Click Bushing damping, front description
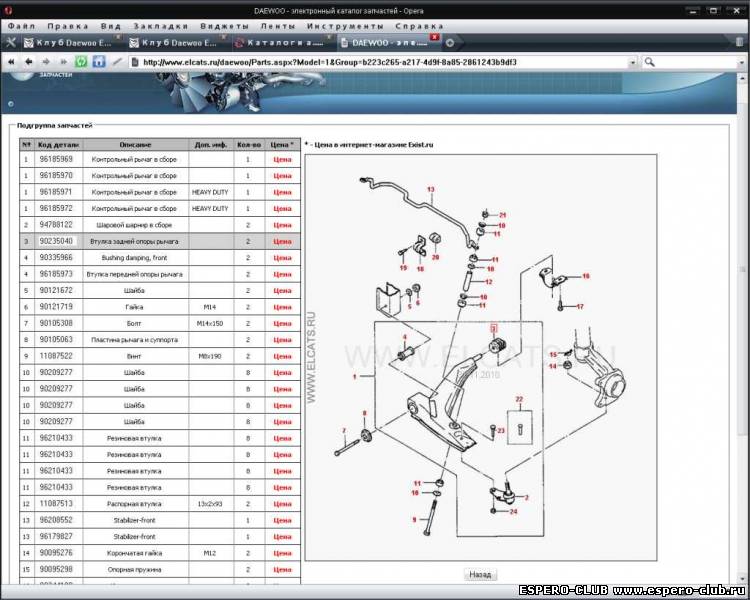 click(x=134, y=257)
